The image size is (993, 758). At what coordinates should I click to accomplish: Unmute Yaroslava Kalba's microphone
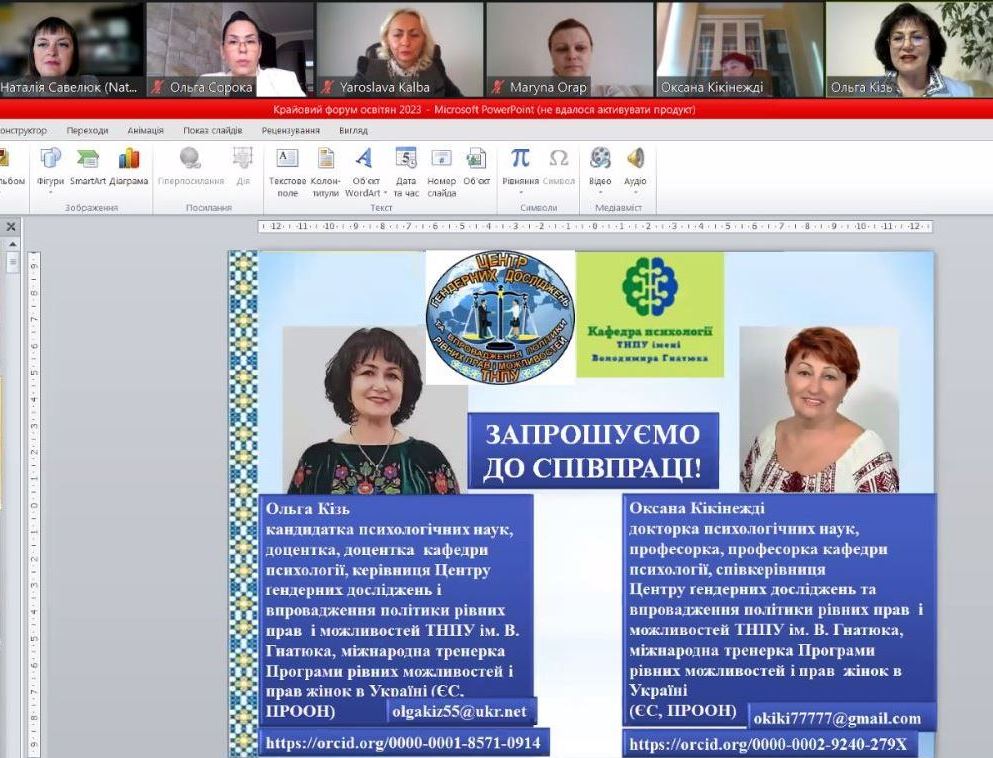[326, 86]
